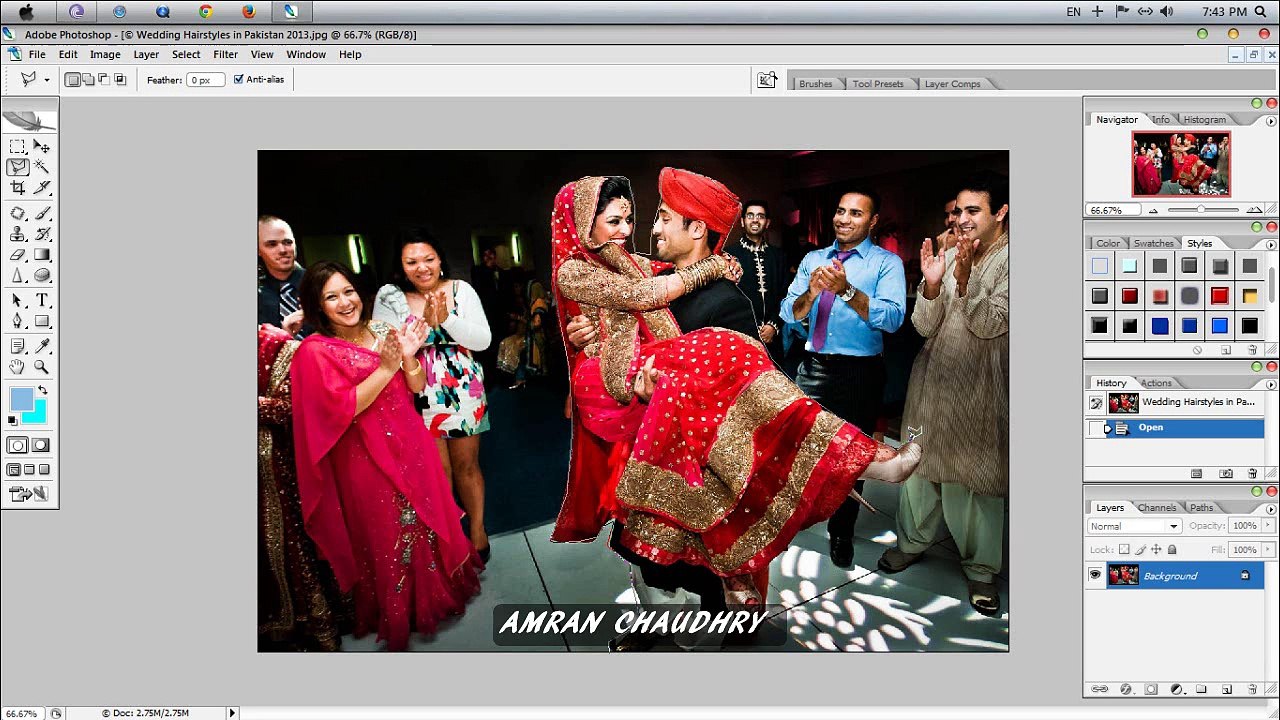Delete layer with Layers trash icon
Screen dimensions: 1280x720
1253,689
